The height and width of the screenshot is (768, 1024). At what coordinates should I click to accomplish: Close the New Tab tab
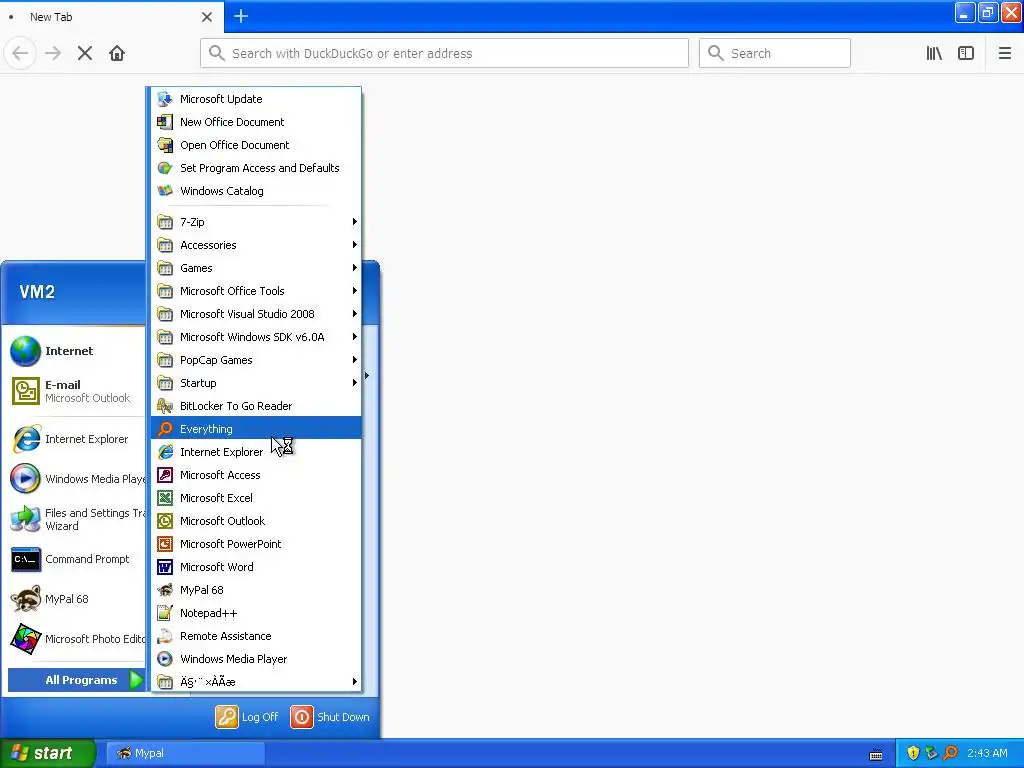[x=207, y=17]
